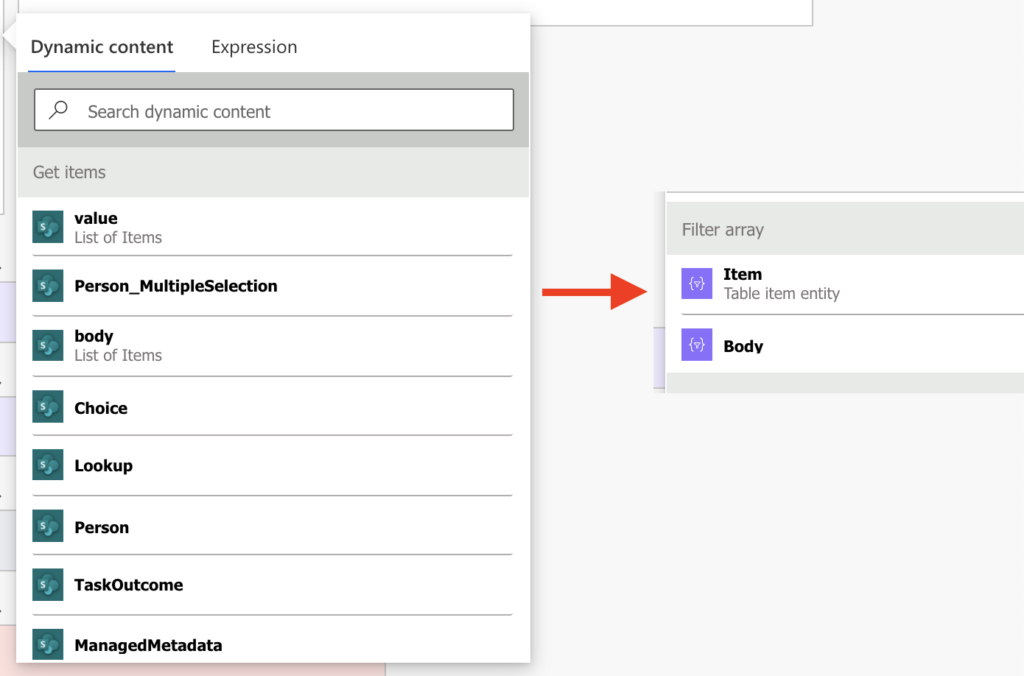Viewport: 1024px width, 676px height.
Task: Click SharePoint icon beside ManagedMetadata
Action: click(x=48, y=644)
